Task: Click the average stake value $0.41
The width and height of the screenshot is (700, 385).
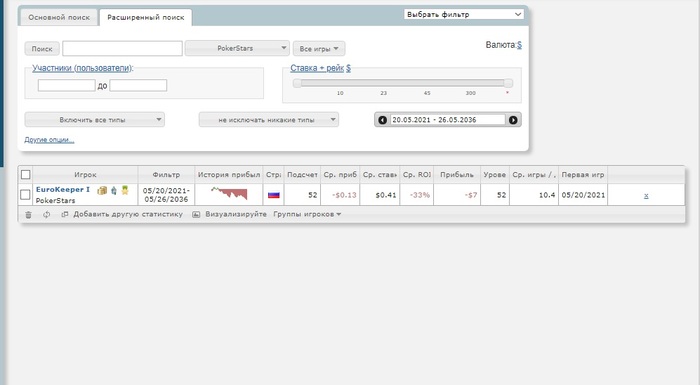Action: click(x=386, y=195)
